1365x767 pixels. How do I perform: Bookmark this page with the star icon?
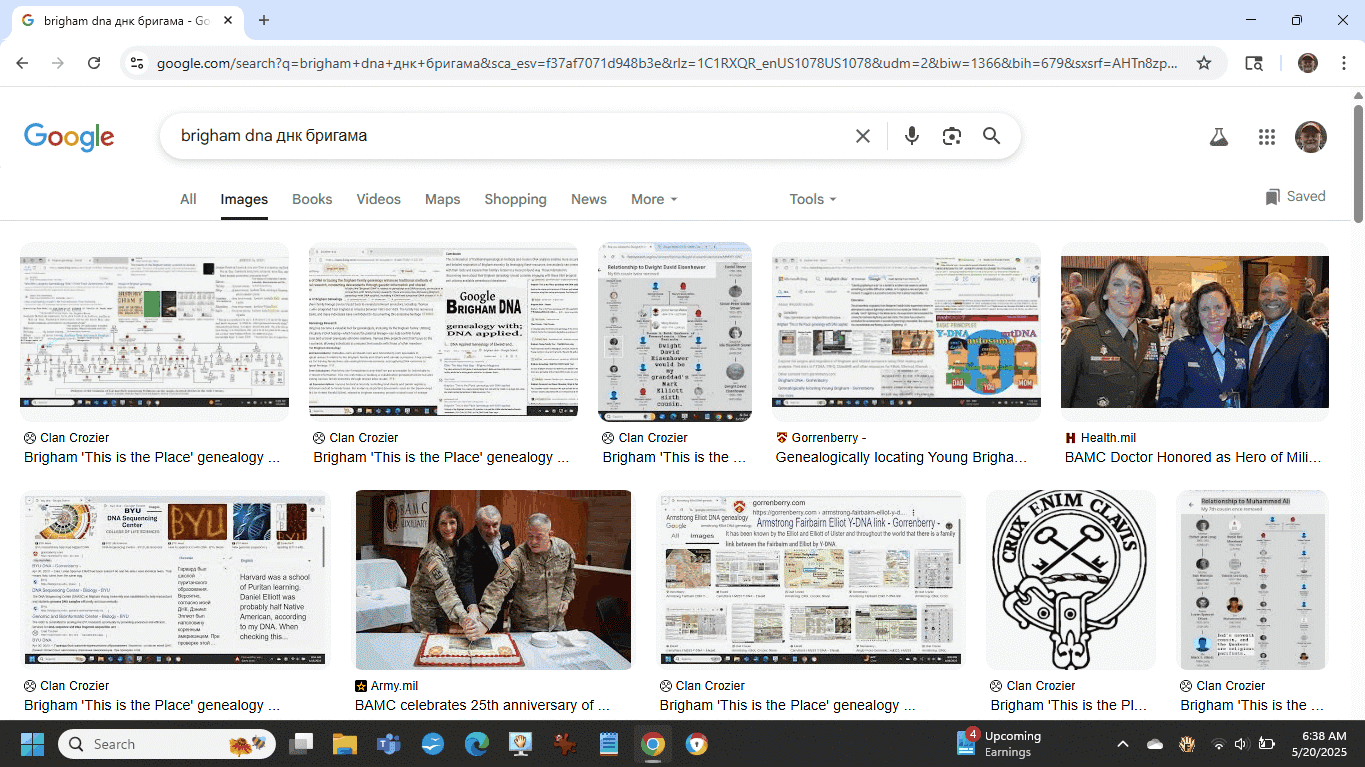(1204, 63)
